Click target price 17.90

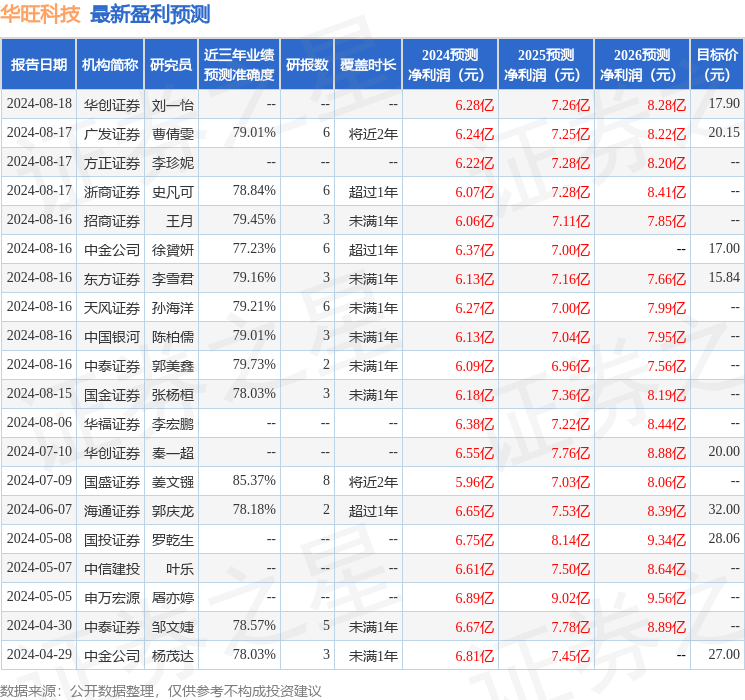[x=724, y=104]
